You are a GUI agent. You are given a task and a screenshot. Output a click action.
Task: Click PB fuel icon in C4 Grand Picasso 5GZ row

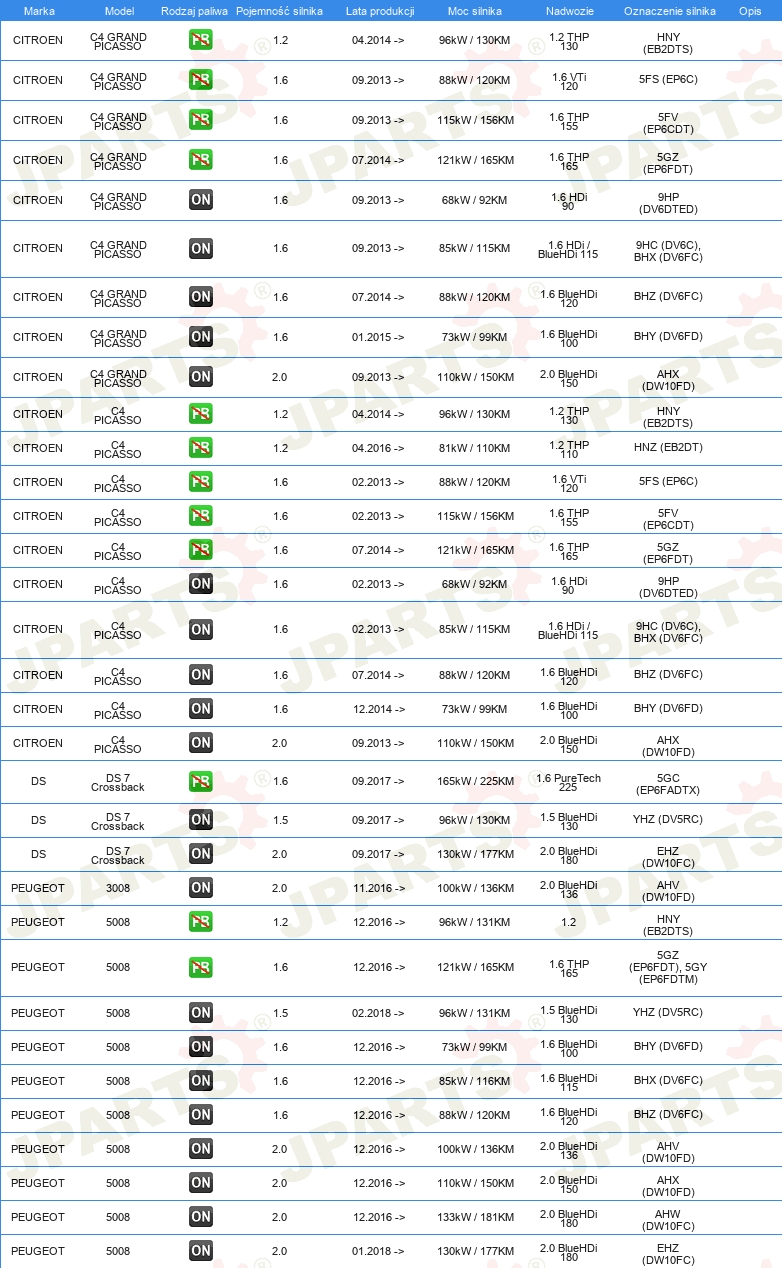(x=201, y=160)
